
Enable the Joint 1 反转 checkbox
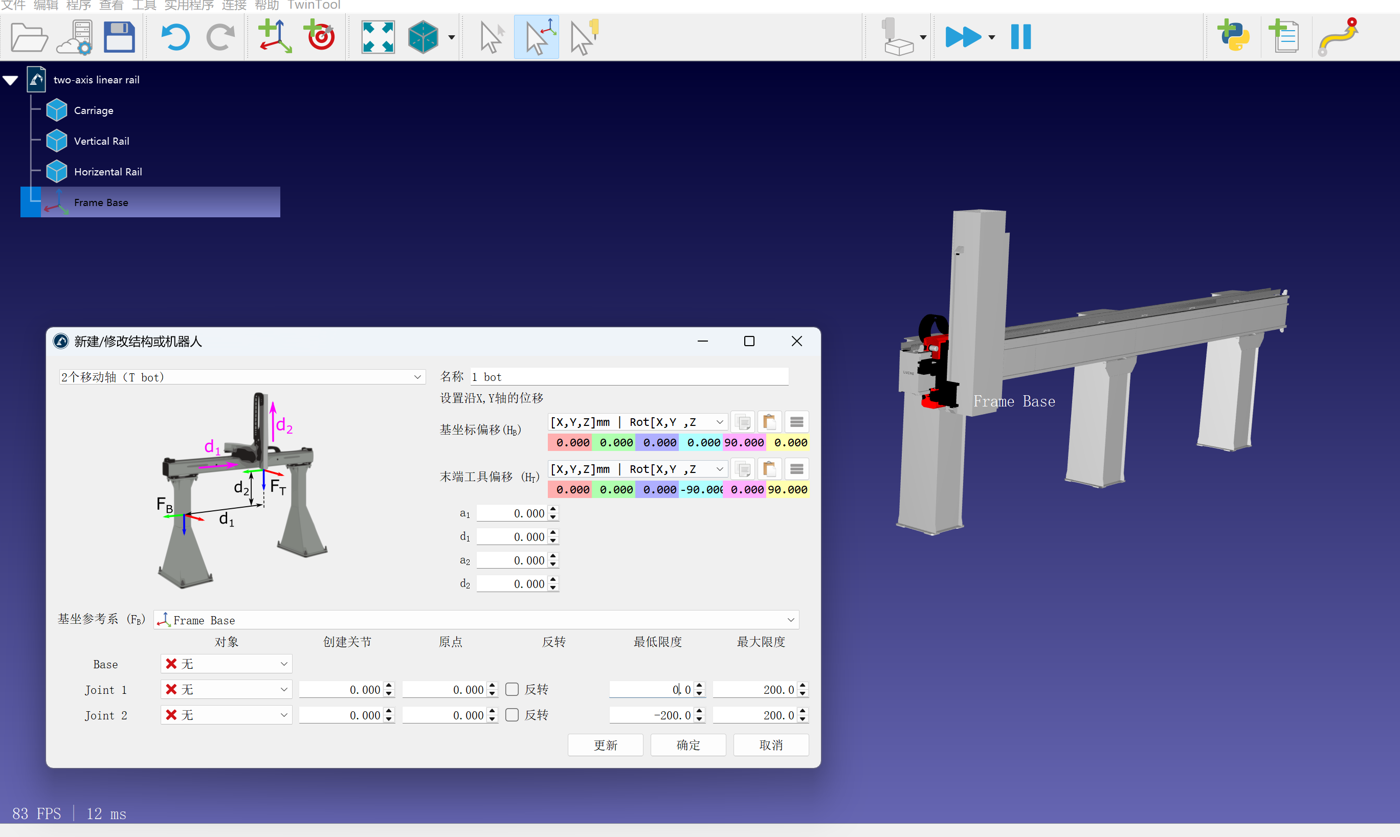tap(512, 689)
